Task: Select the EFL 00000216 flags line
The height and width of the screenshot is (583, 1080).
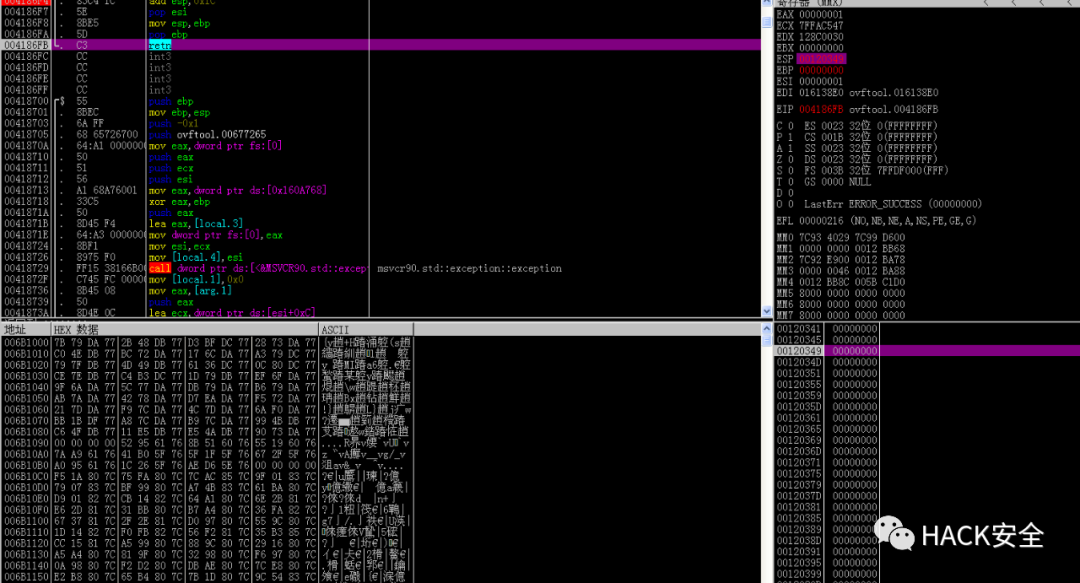Action: click(876, 221)
